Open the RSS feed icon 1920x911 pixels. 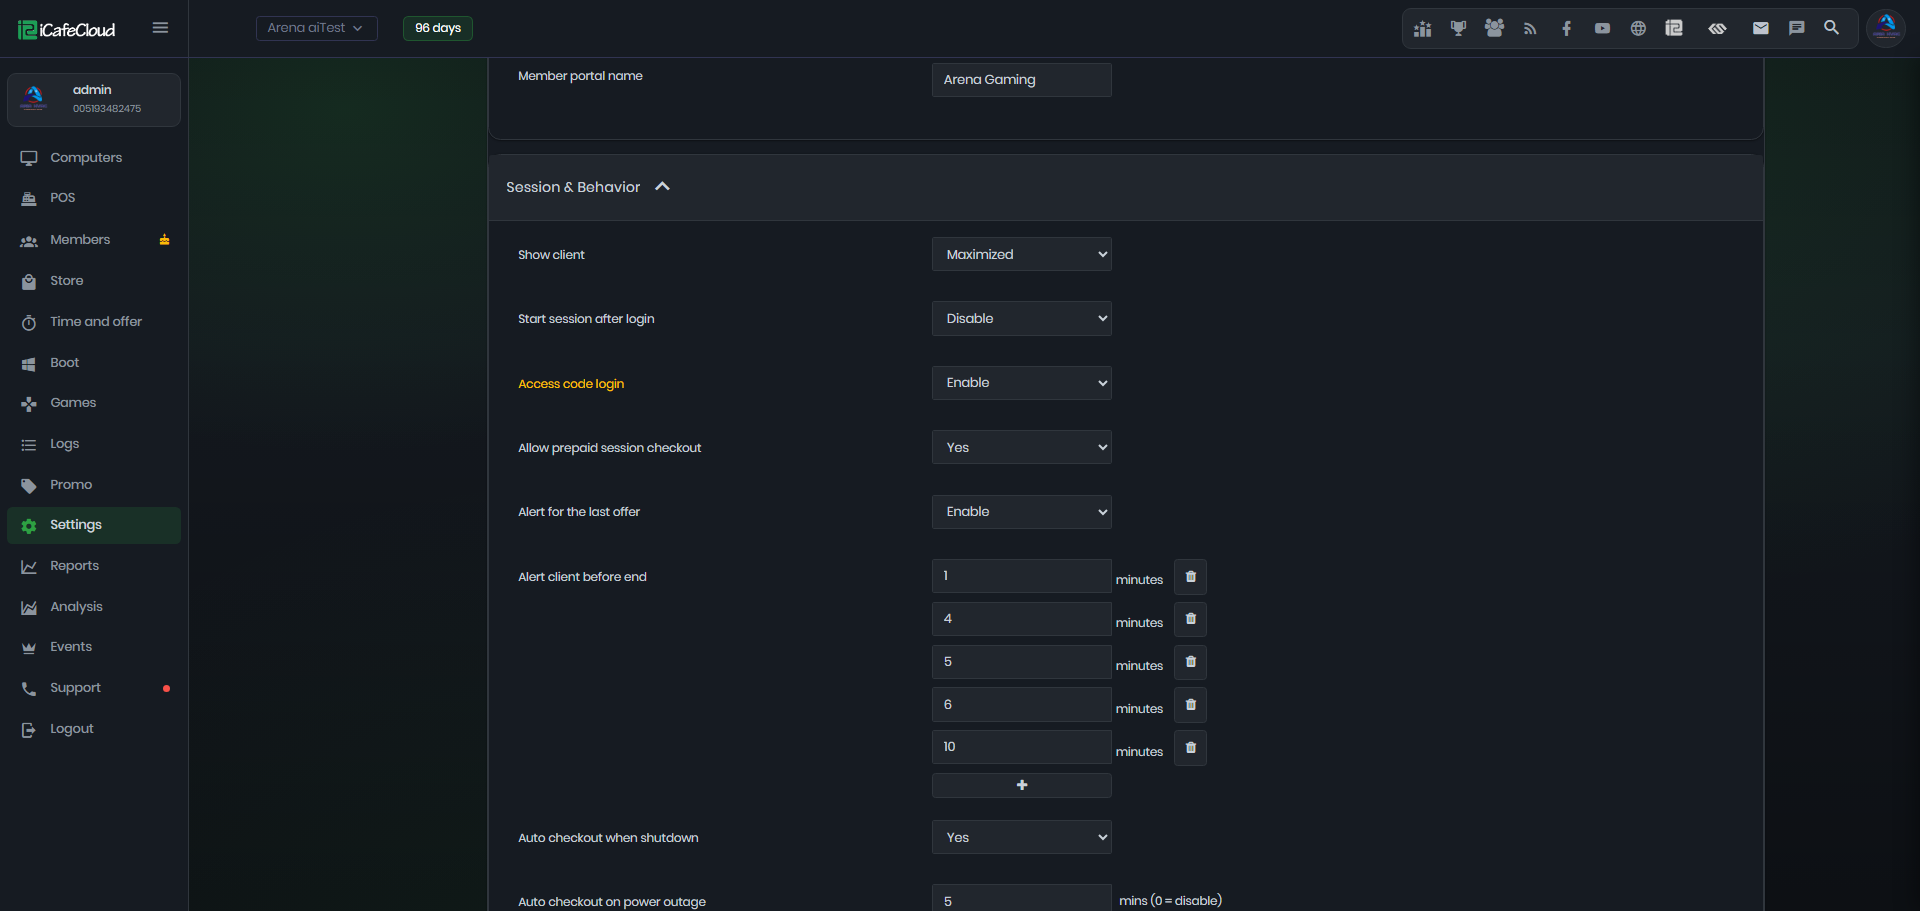pos(1530,29)
